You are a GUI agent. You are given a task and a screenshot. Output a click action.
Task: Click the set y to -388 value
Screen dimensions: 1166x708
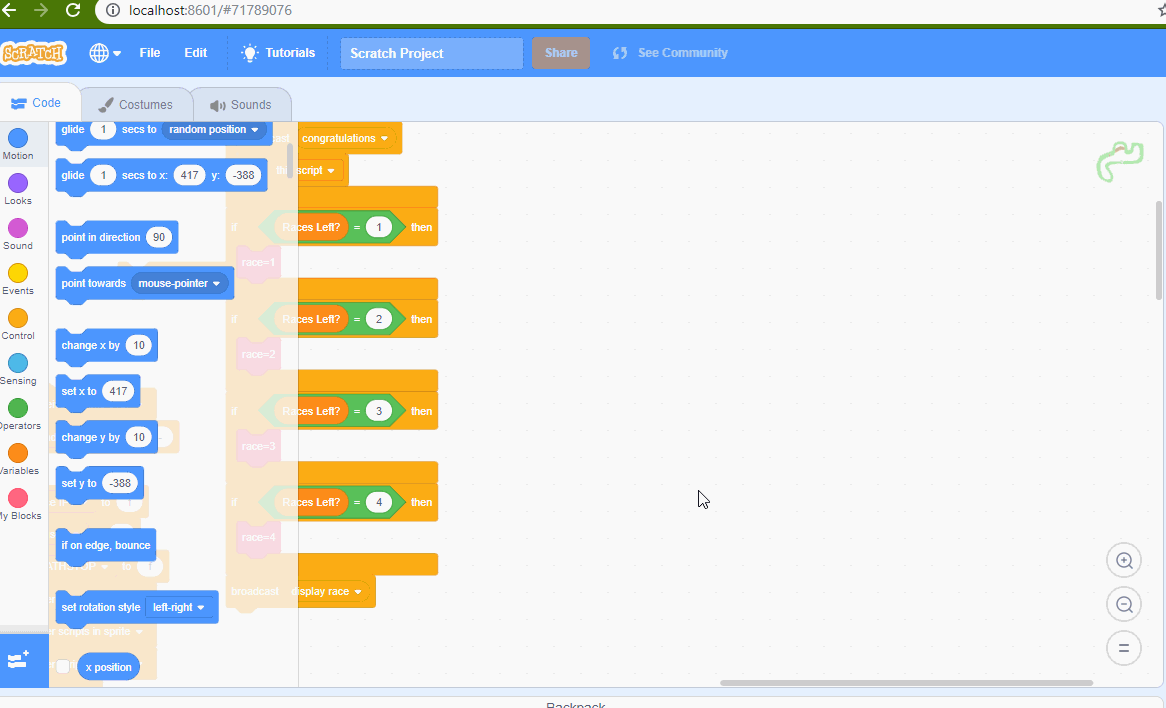click(120, 483)
